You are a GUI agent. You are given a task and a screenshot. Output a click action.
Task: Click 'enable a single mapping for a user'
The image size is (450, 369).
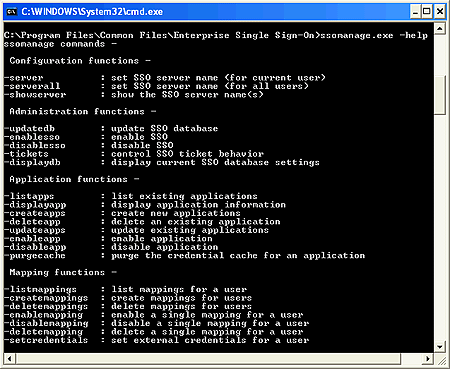tap(207, 315)
